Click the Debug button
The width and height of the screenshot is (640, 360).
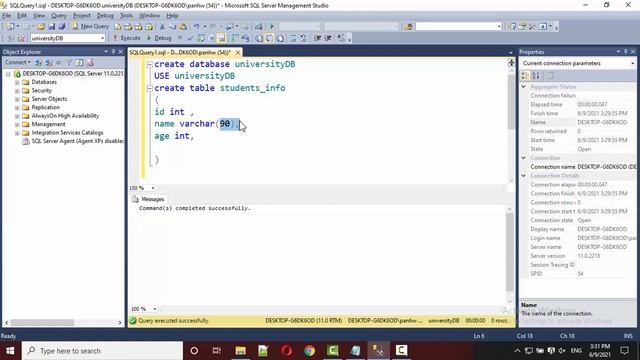tap(159, 38)
